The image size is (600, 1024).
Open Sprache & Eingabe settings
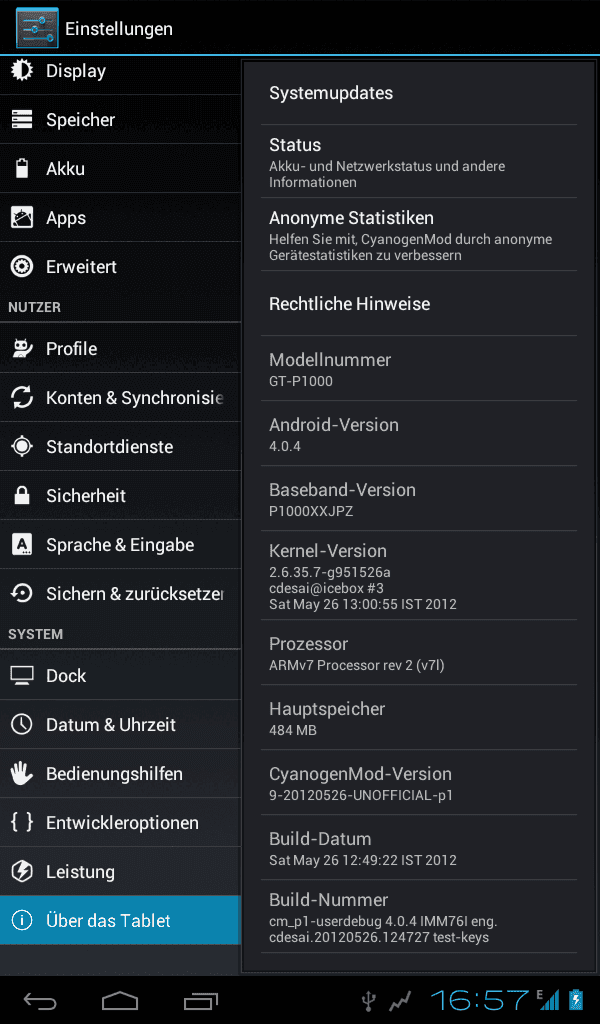[120, 545]
